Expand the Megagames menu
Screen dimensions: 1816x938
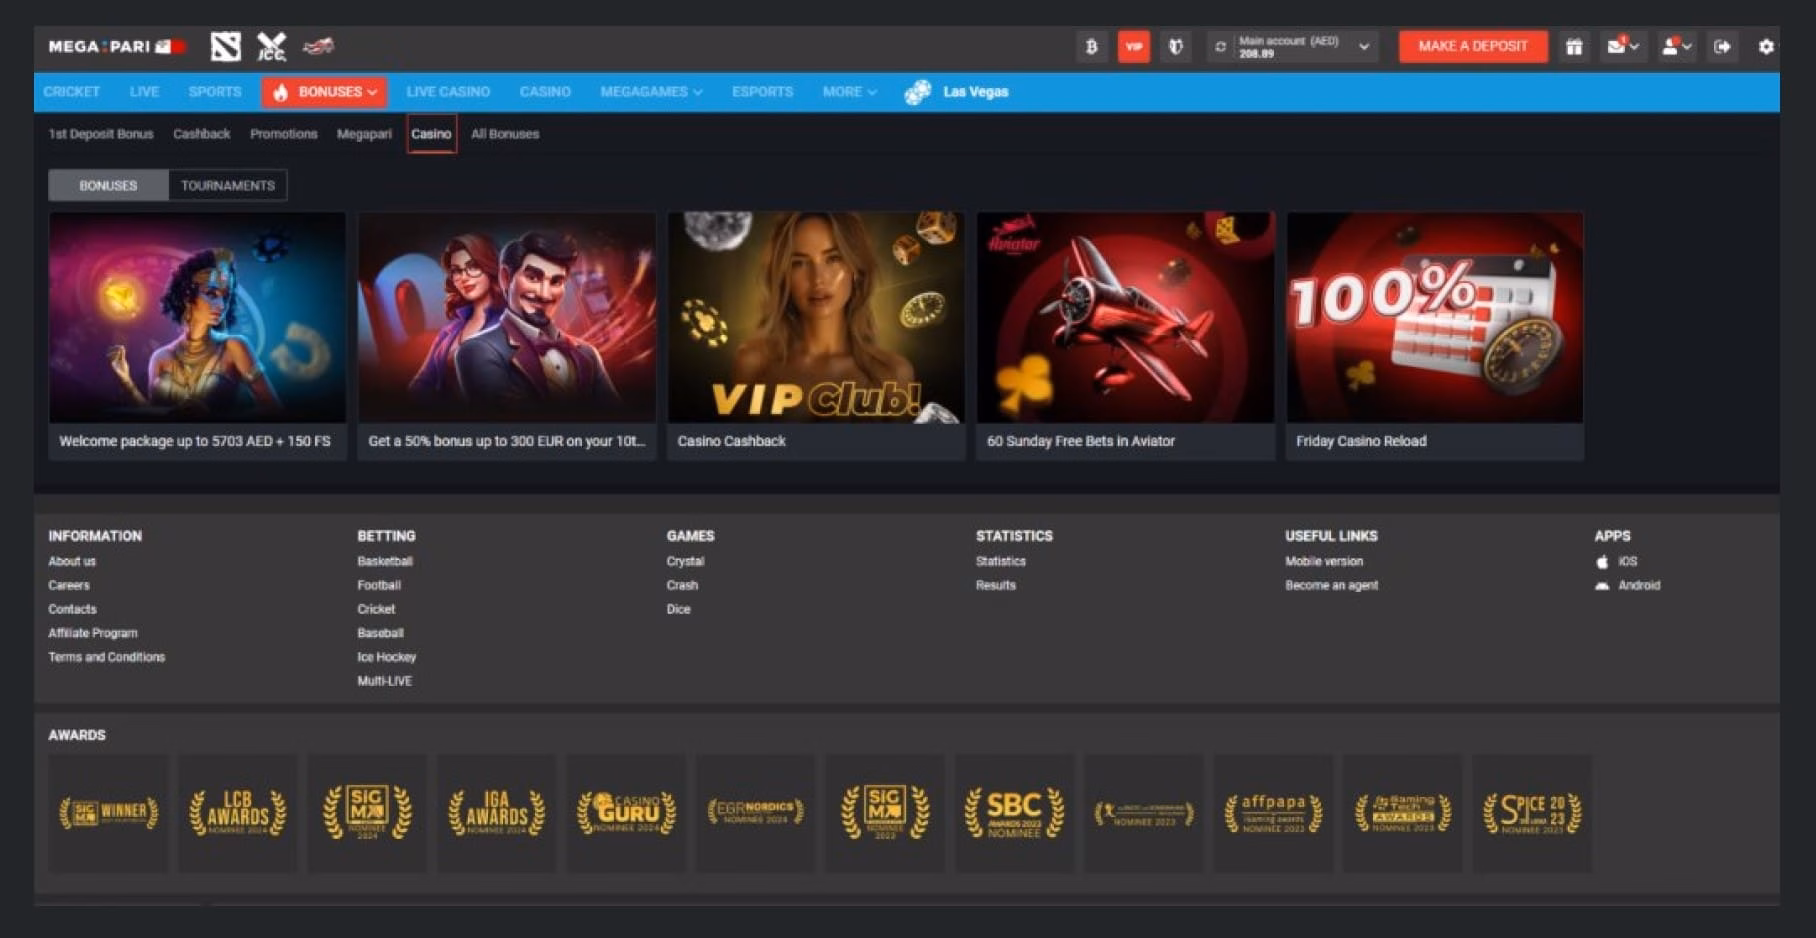(x=651, y=92)
